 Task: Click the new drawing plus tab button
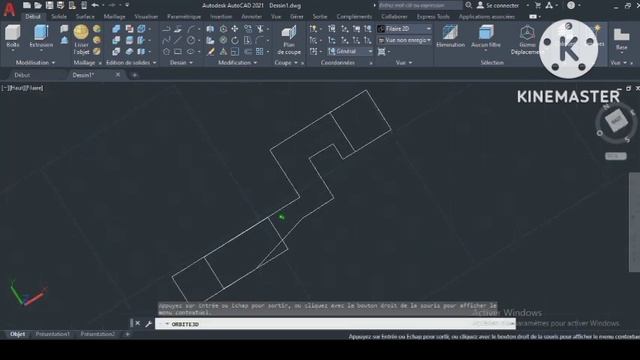(x=134, y=75)
